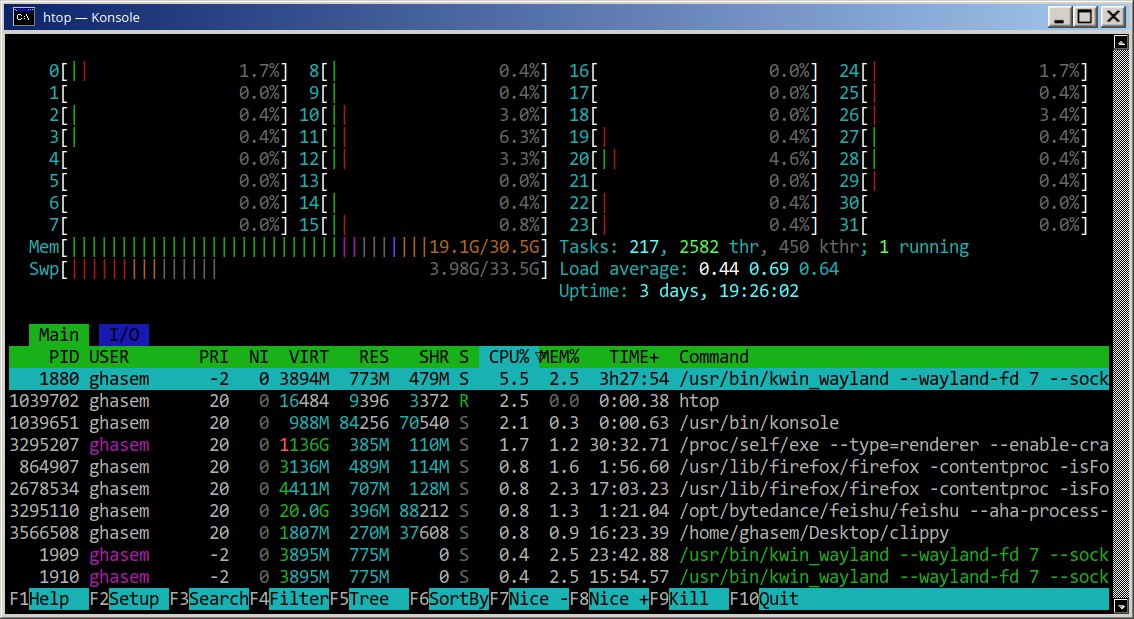The height and width of the screenshot is (619, 1134).
Task: Click the Load average values
Action: tap(769, 269)
